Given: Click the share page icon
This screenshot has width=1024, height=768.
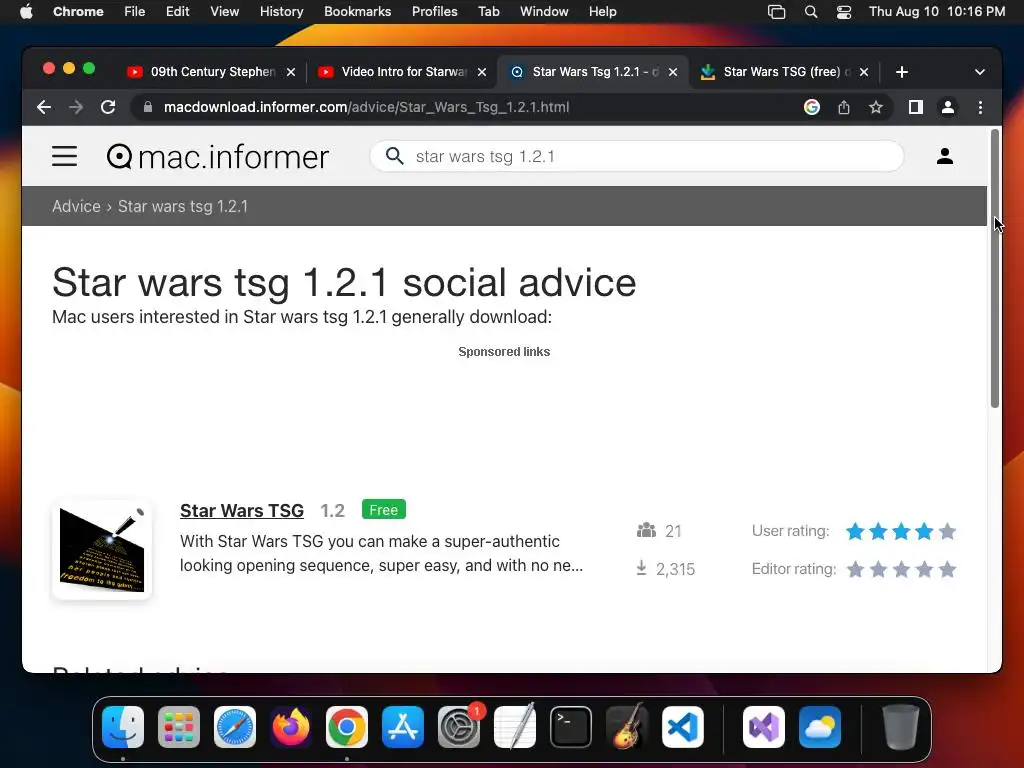Looking at the screenshot, I should pyautogui.click(x=844, y=107).
